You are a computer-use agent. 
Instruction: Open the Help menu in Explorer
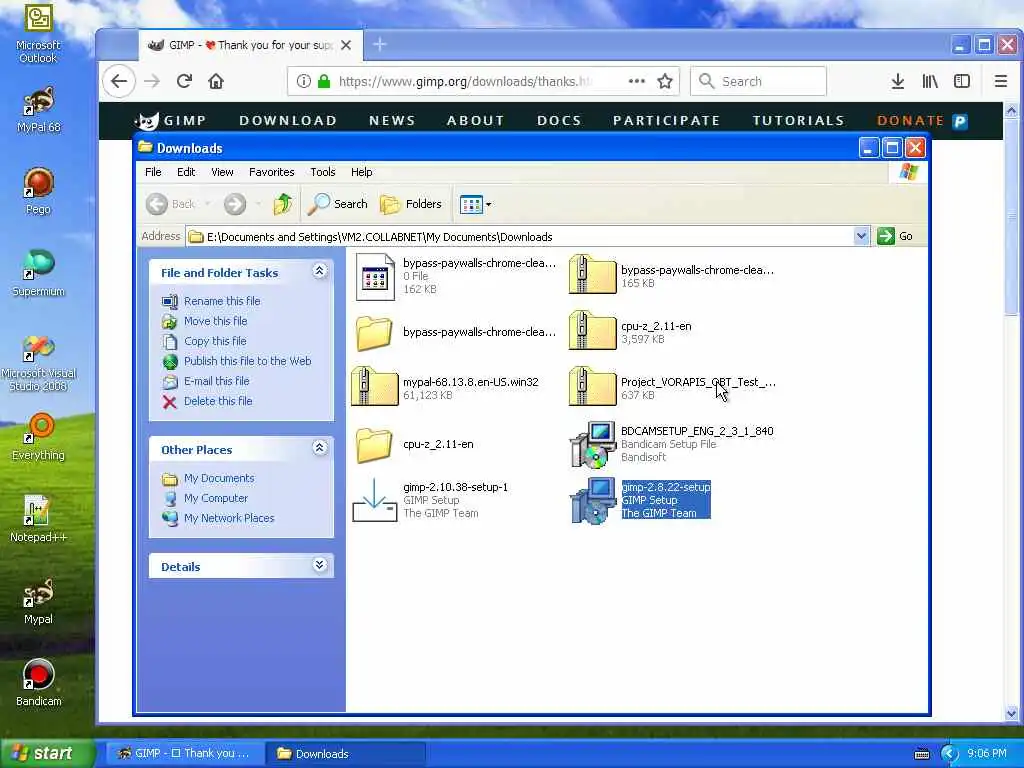tap(361, 172)
